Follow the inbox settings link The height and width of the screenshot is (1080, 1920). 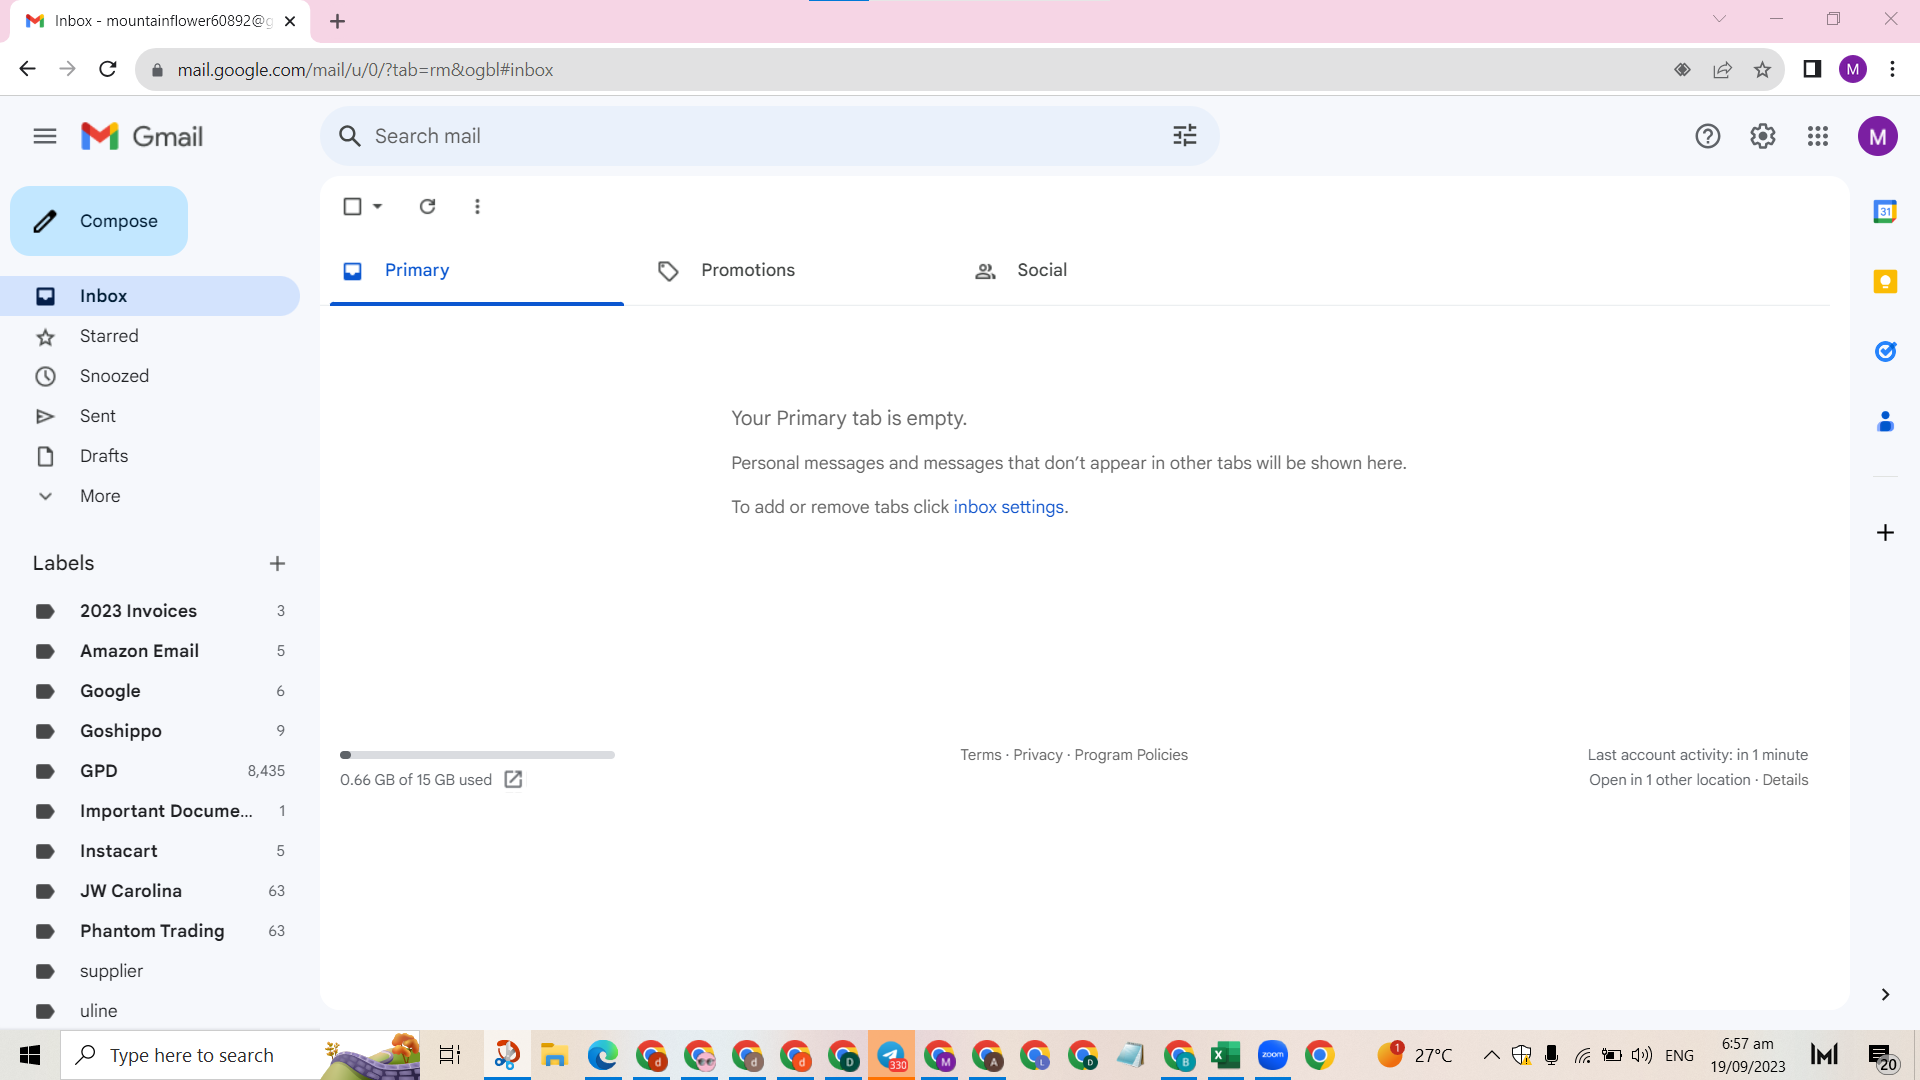pyautogui.click(x=1008, y=507)
